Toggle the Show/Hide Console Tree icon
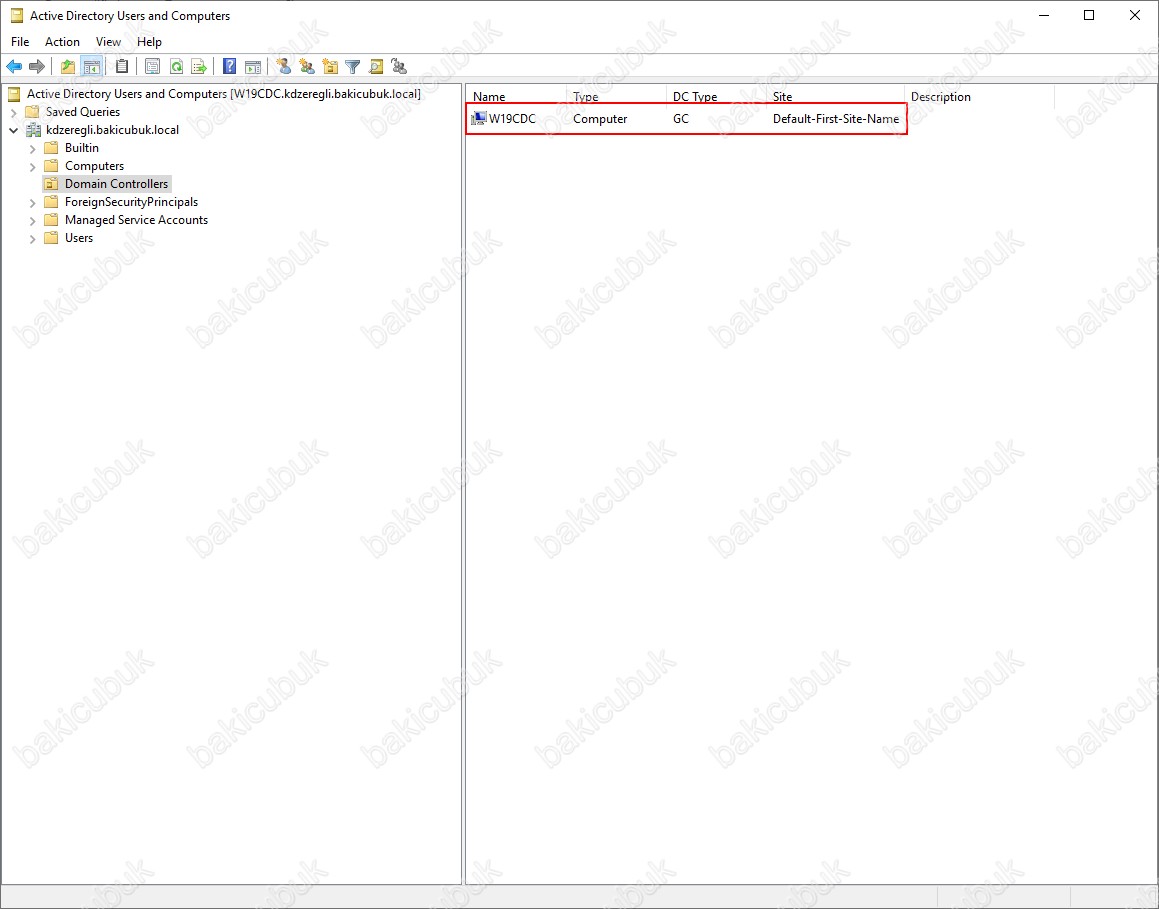 pyautogui.click(x=92, y=67)
